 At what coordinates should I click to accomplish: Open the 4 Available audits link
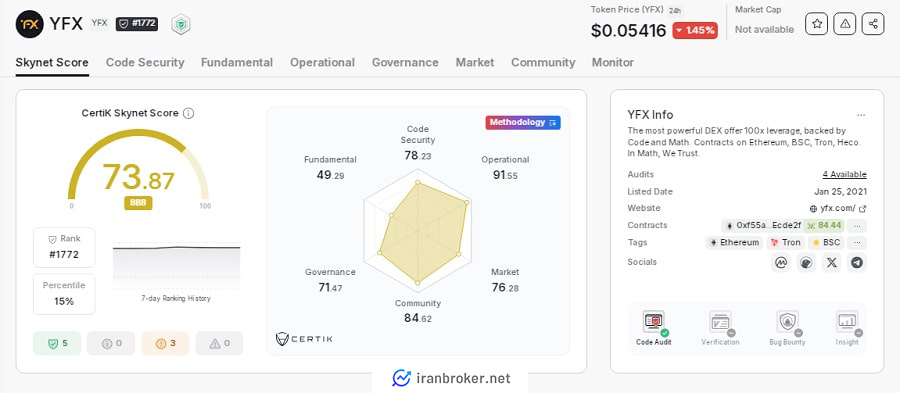point(844,174)
